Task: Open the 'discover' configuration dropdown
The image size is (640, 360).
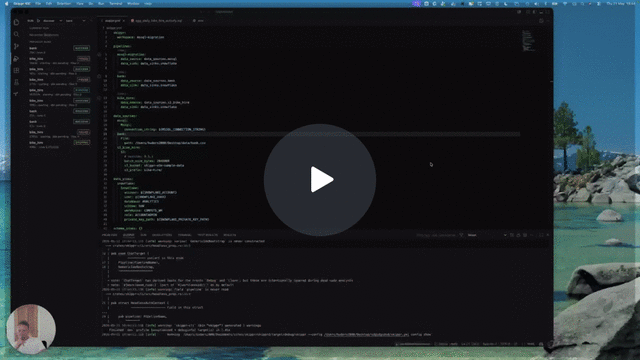Action: (x=53, y=21)
